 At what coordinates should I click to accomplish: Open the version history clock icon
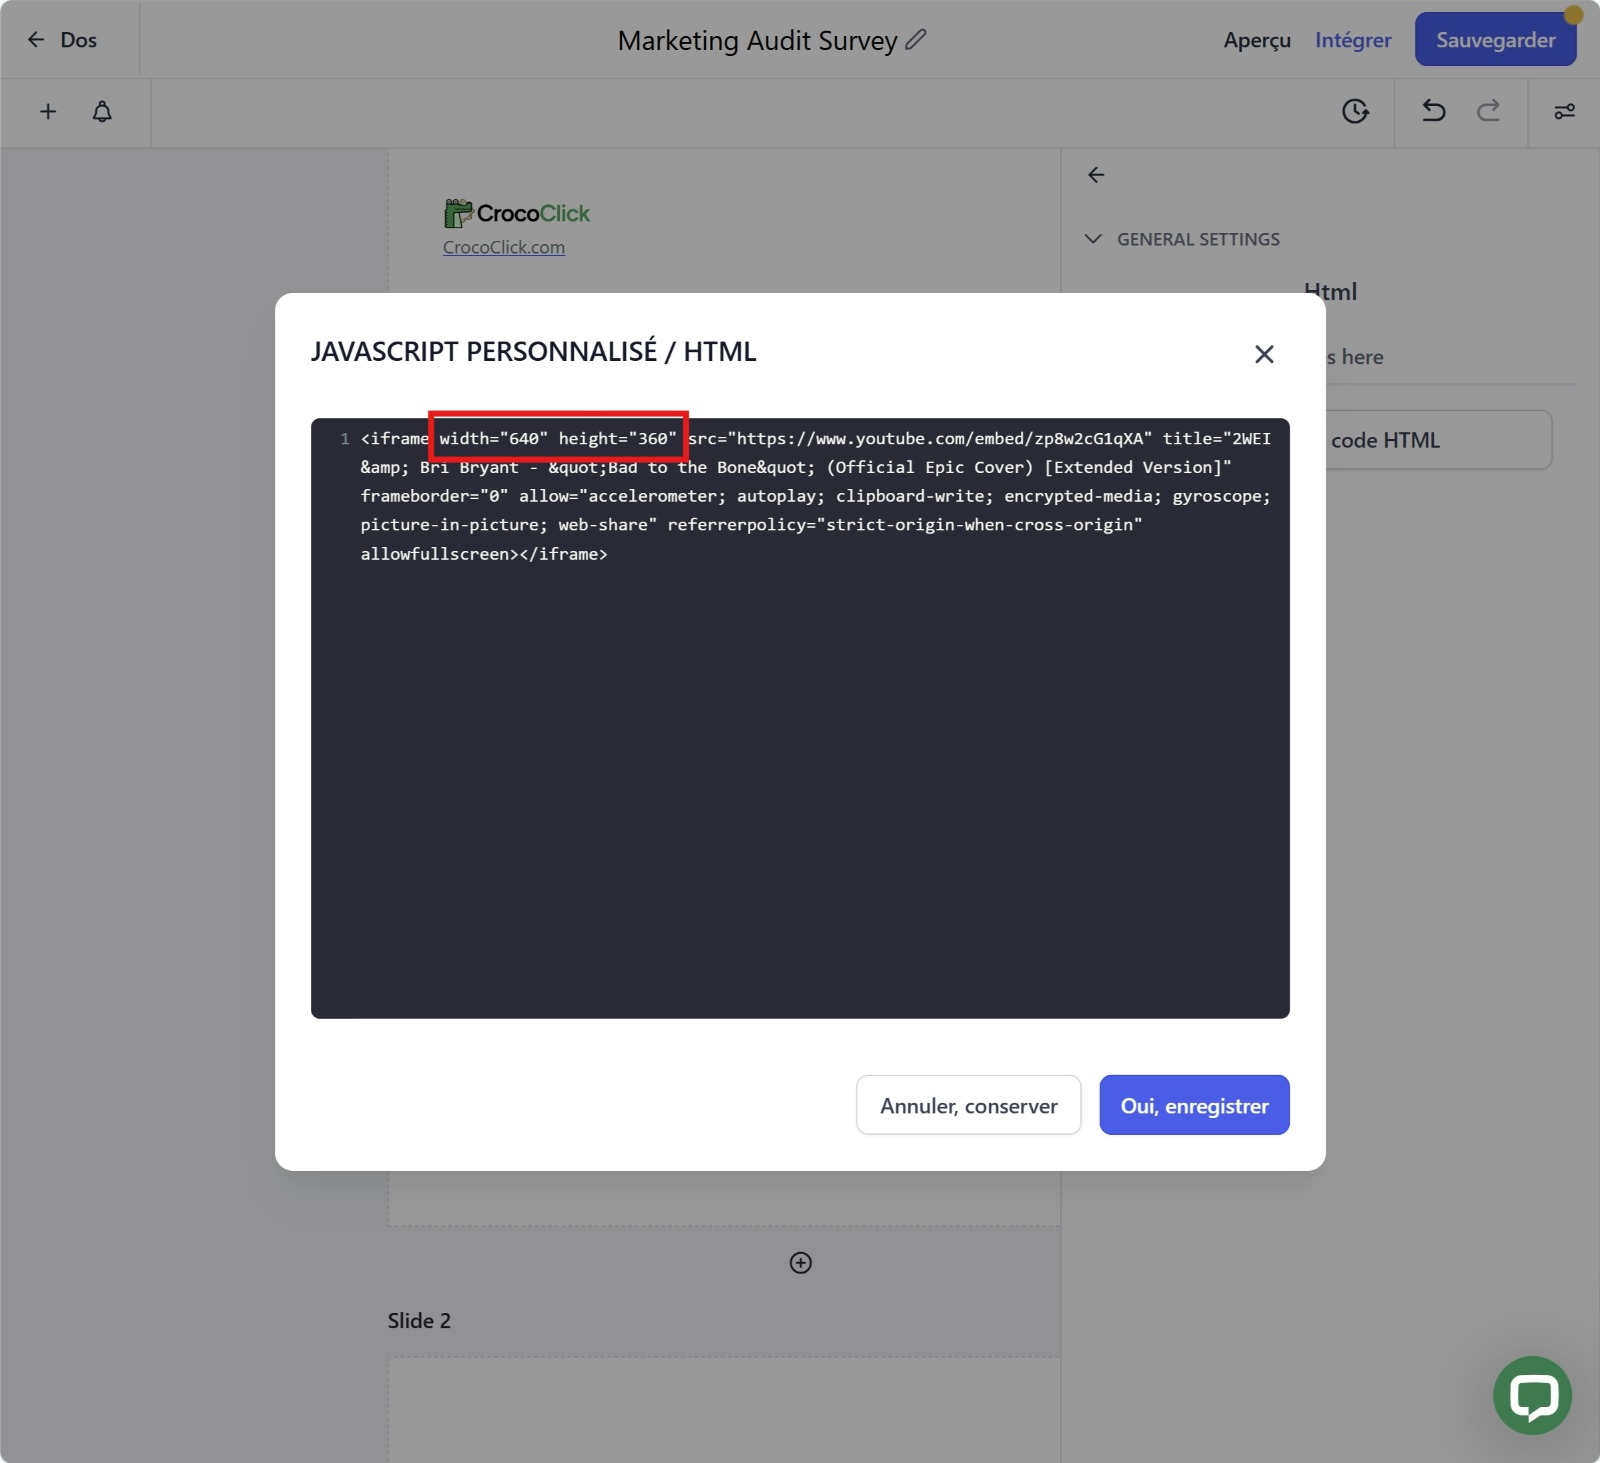click(x=1355, y=112)
